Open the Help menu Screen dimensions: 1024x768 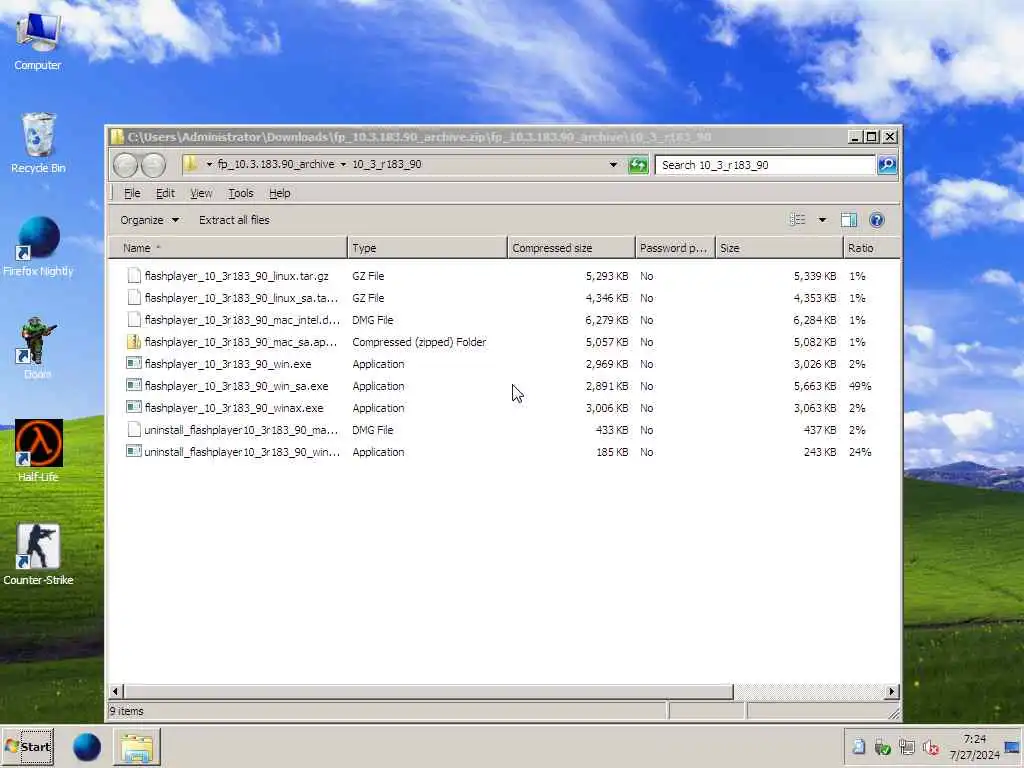pos(280,193)
